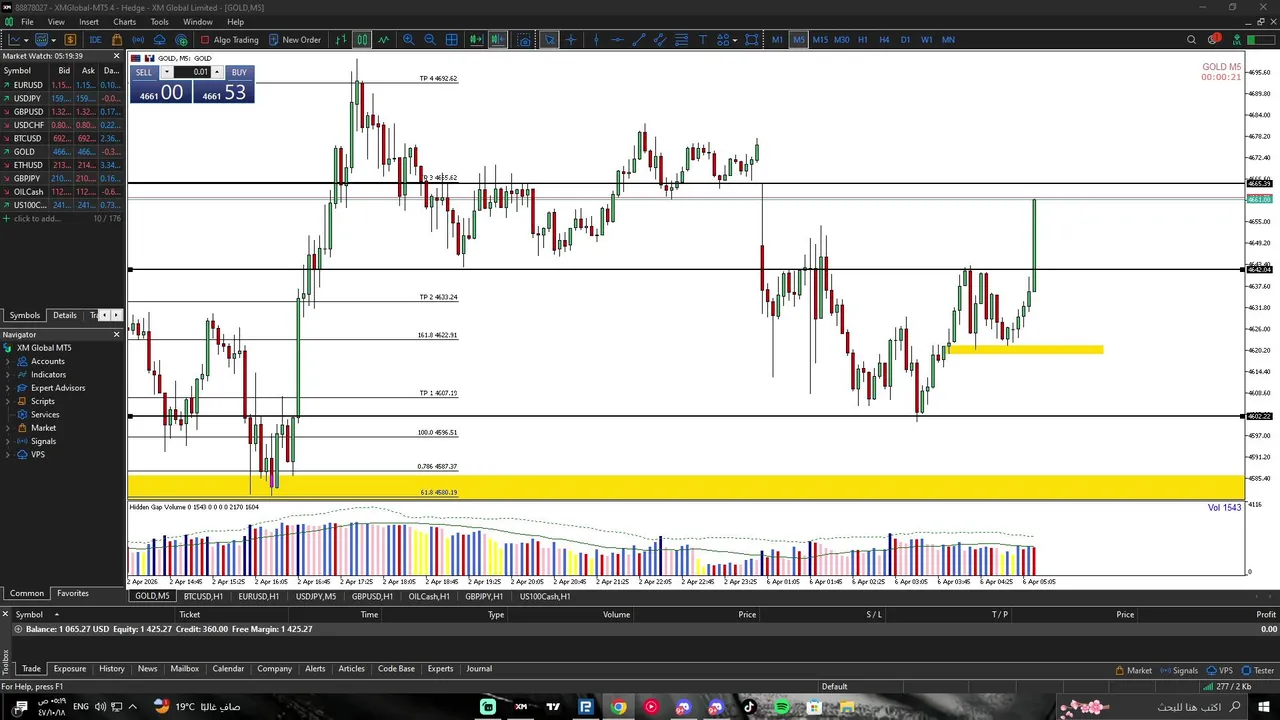This screenshot has height=720, width=1280.
Task: Switch to D1 timeframe
Action: point(905,40)
